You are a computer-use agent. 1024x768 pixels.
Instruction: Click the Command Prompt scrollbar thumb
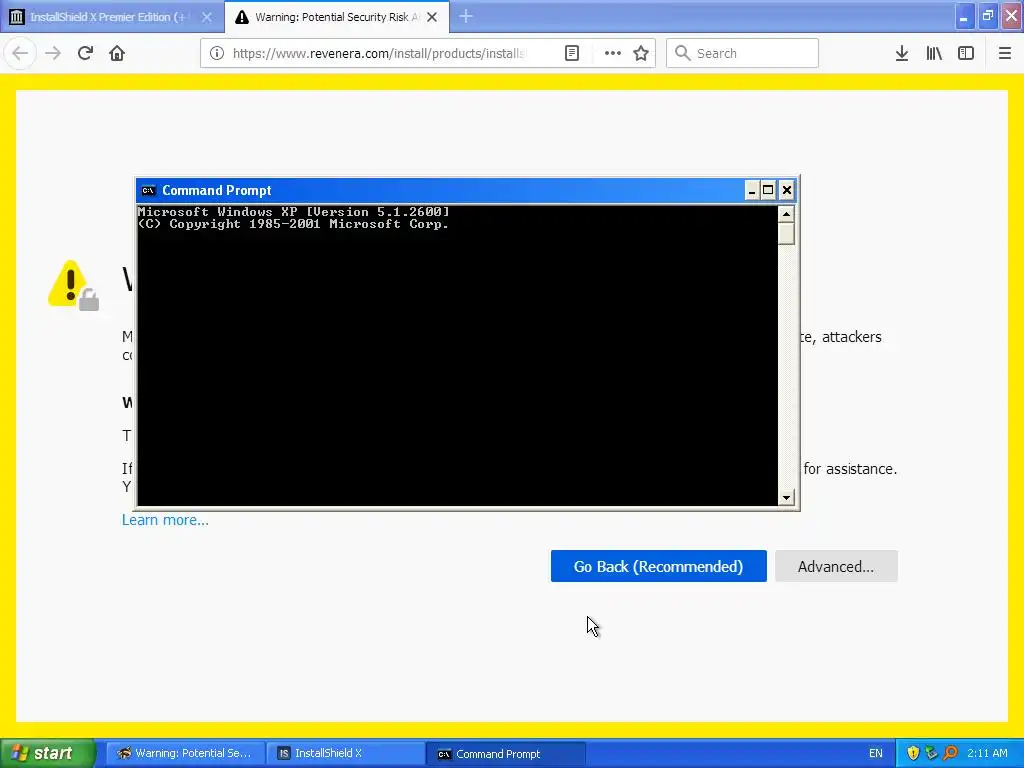[786, 234]
